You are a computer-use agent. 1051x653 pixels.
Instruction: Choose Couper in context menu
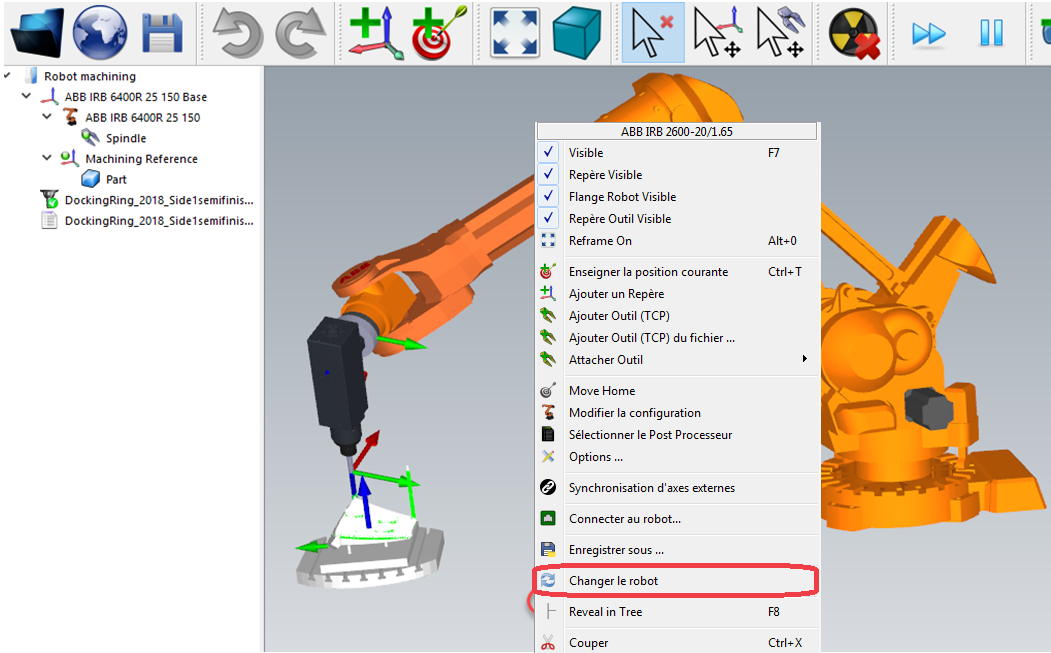[x=678, y=643]
